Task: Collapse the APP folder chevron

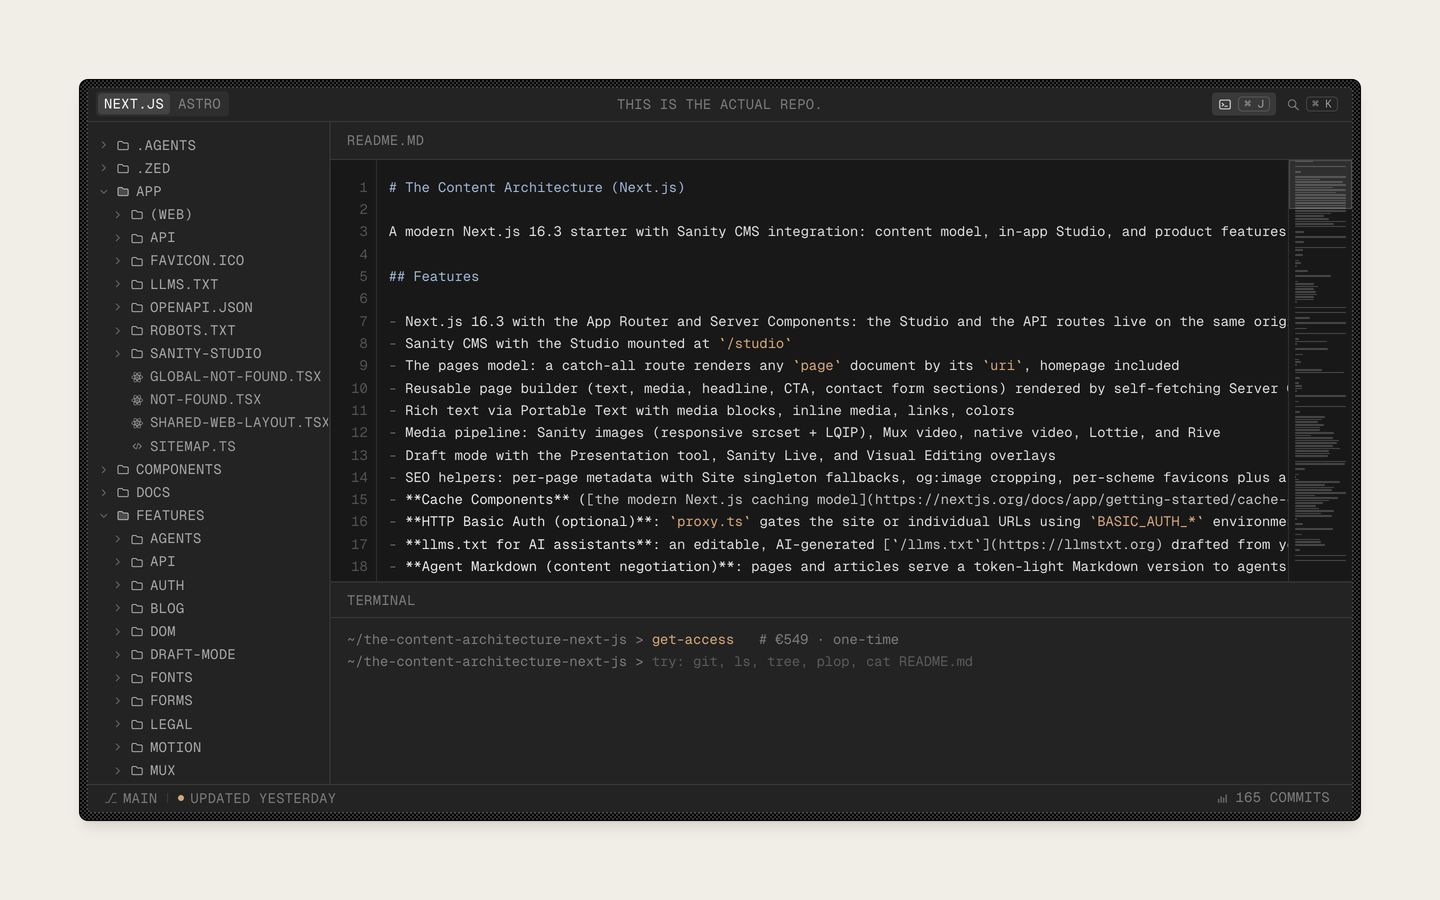Action: click(104, 191)
